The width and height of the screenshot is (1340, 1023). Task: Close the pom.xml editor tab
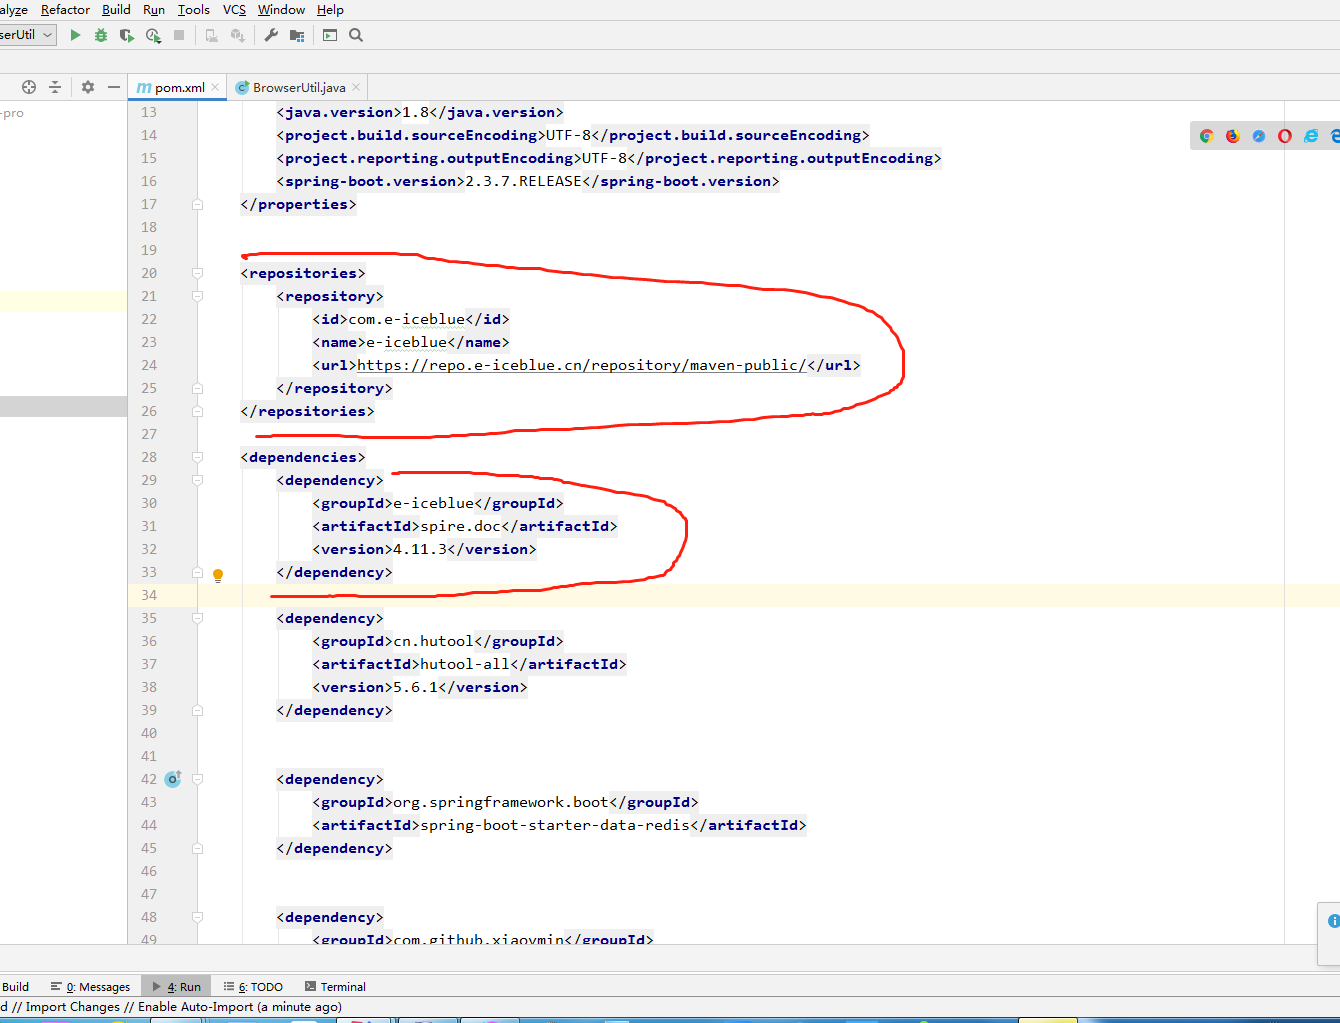[215, 87]
